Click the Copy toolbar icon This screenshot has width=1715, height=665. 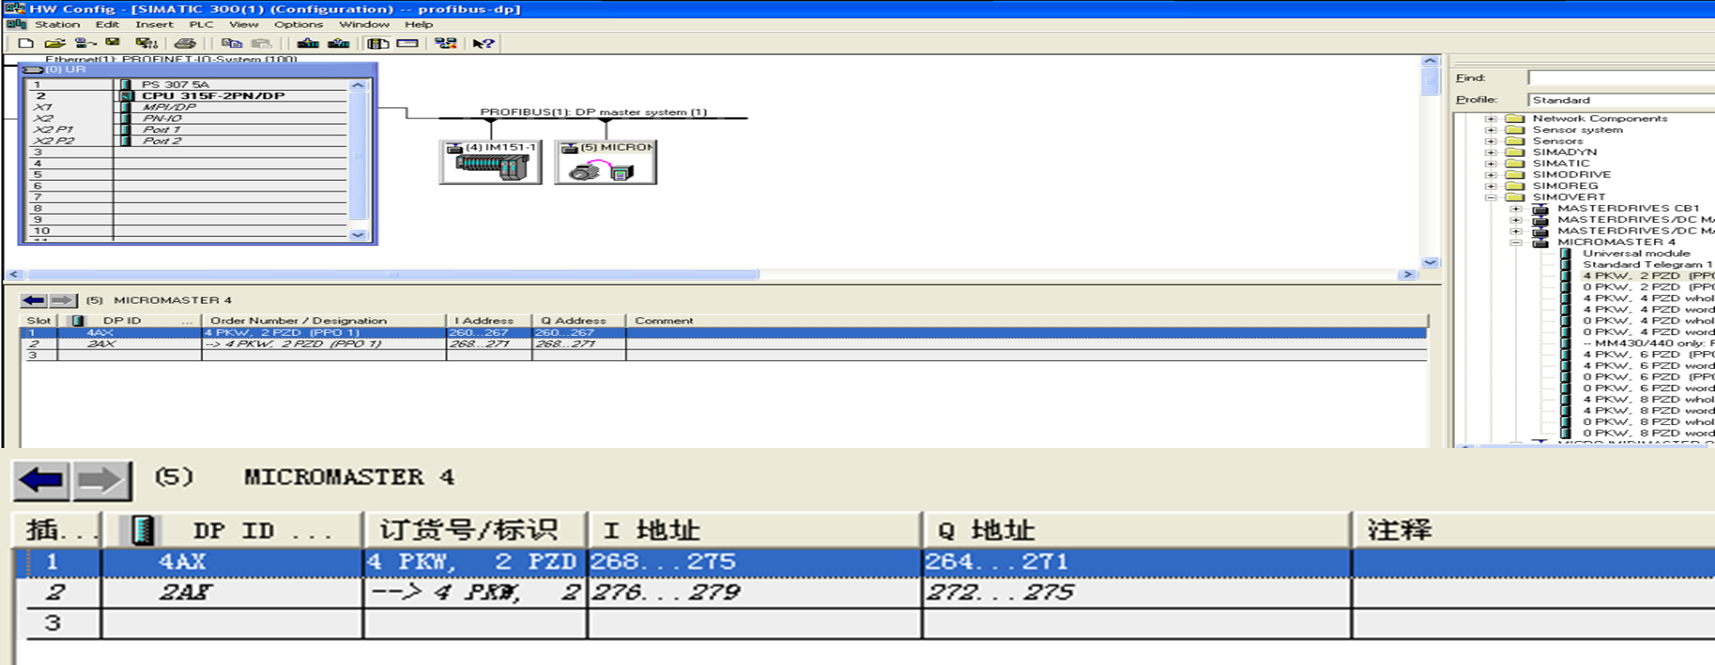tap(231, 43)
